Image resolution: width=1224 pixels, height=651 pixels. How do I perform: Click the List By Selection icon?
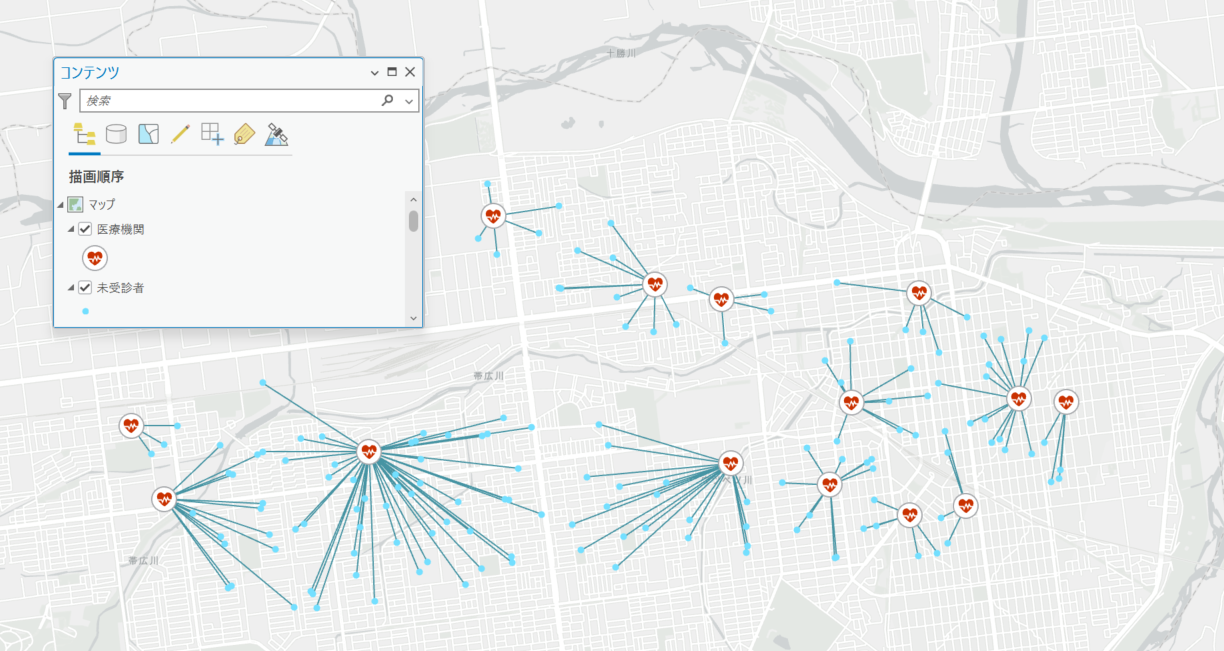pos(148,134)
